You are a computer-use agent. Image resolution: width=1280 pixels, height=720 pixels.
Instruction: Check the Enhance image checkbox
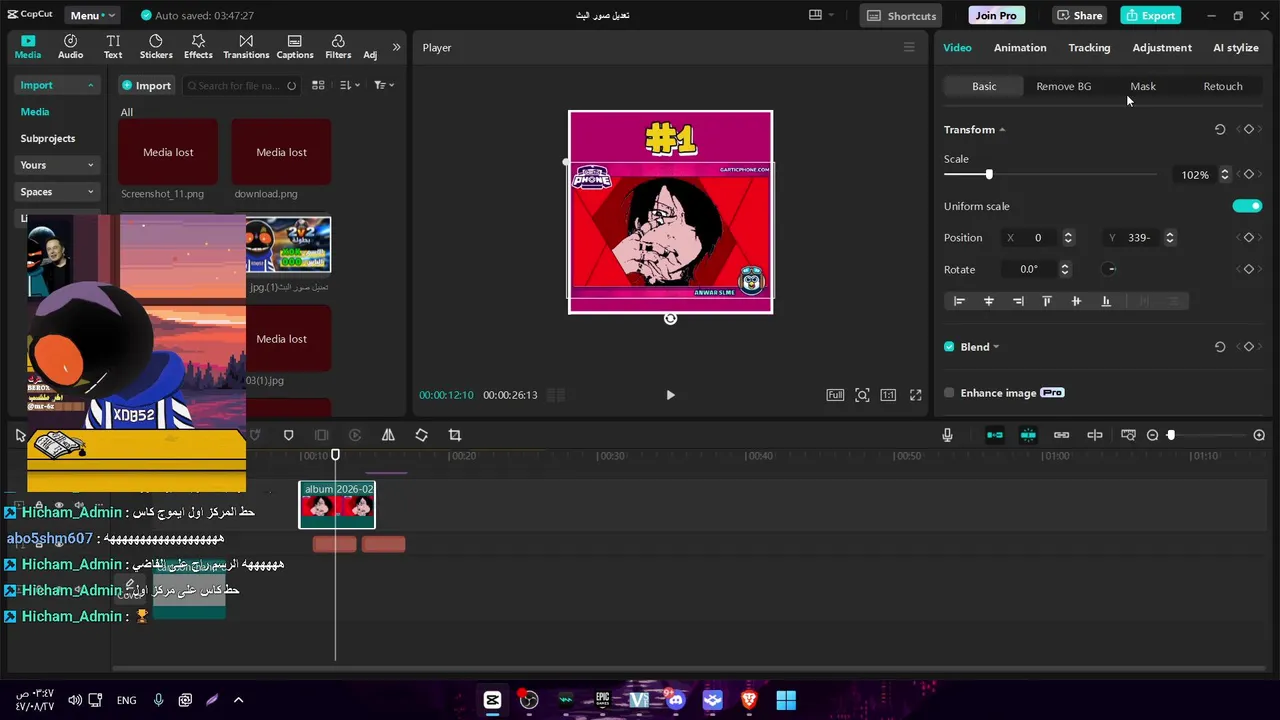click(949, 393)
